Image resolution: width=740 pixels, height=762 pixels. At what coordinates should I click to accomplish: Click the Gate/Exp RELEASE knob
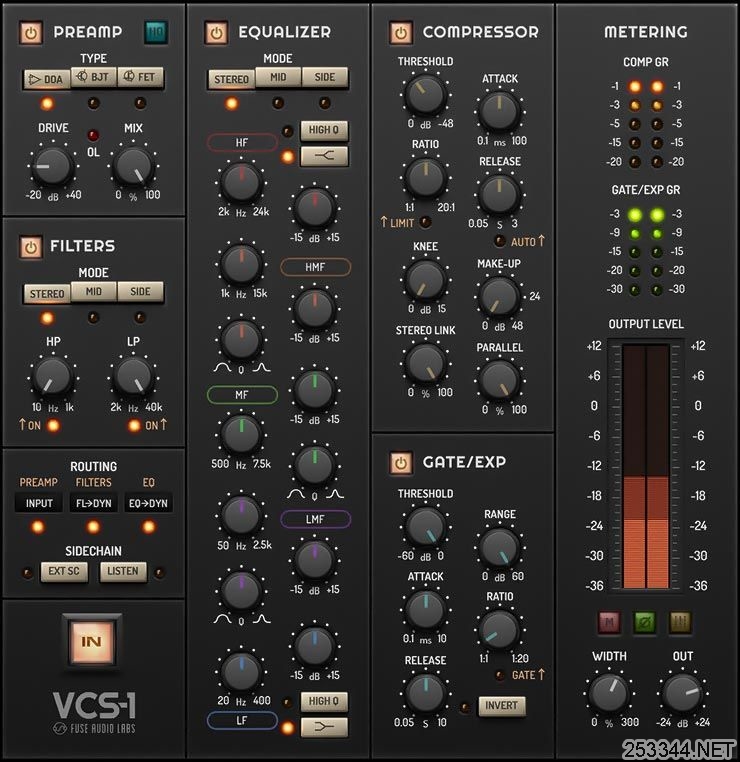coord(426,693)
